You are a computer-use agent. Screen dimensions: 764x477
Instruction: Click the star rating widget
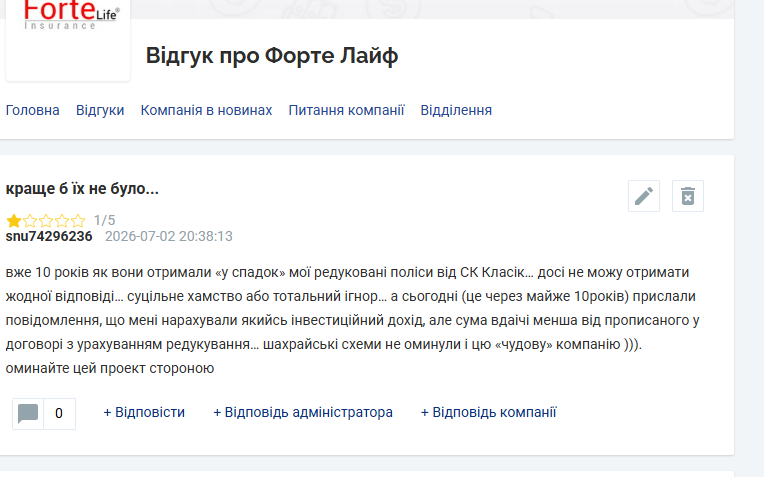(46, 221)
